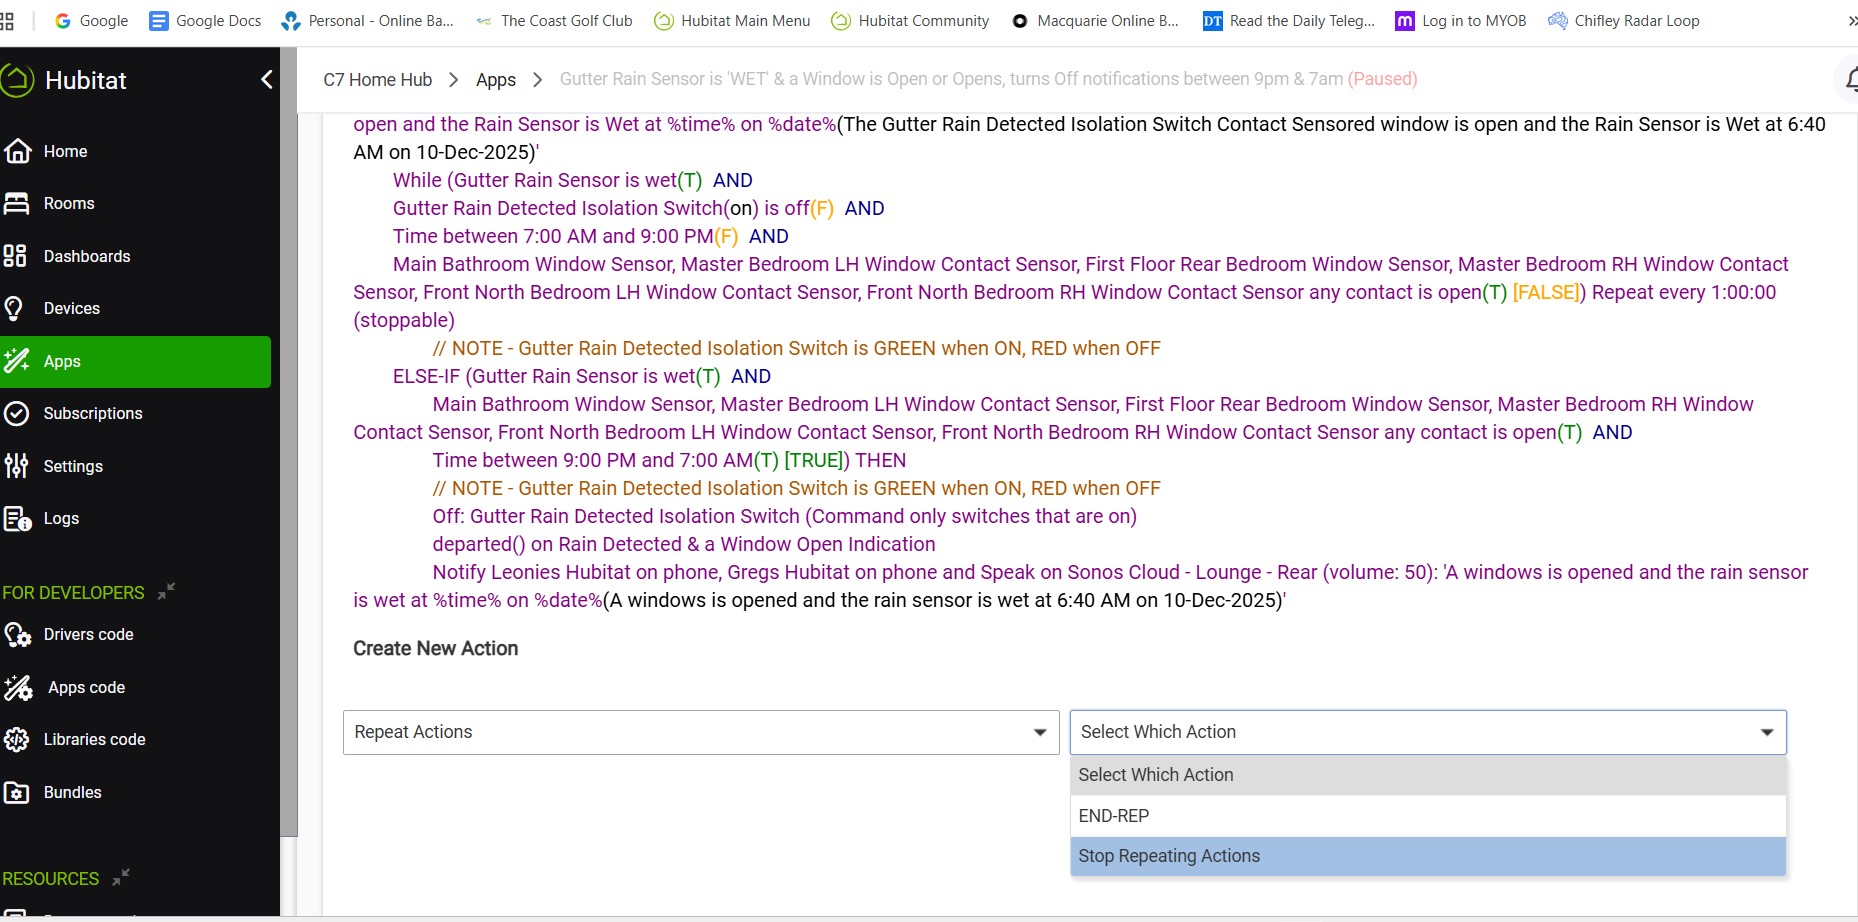Viewport: 1858px width, 922px height.
Task: Open Logs via the document icon
Action: pos(17,518)
